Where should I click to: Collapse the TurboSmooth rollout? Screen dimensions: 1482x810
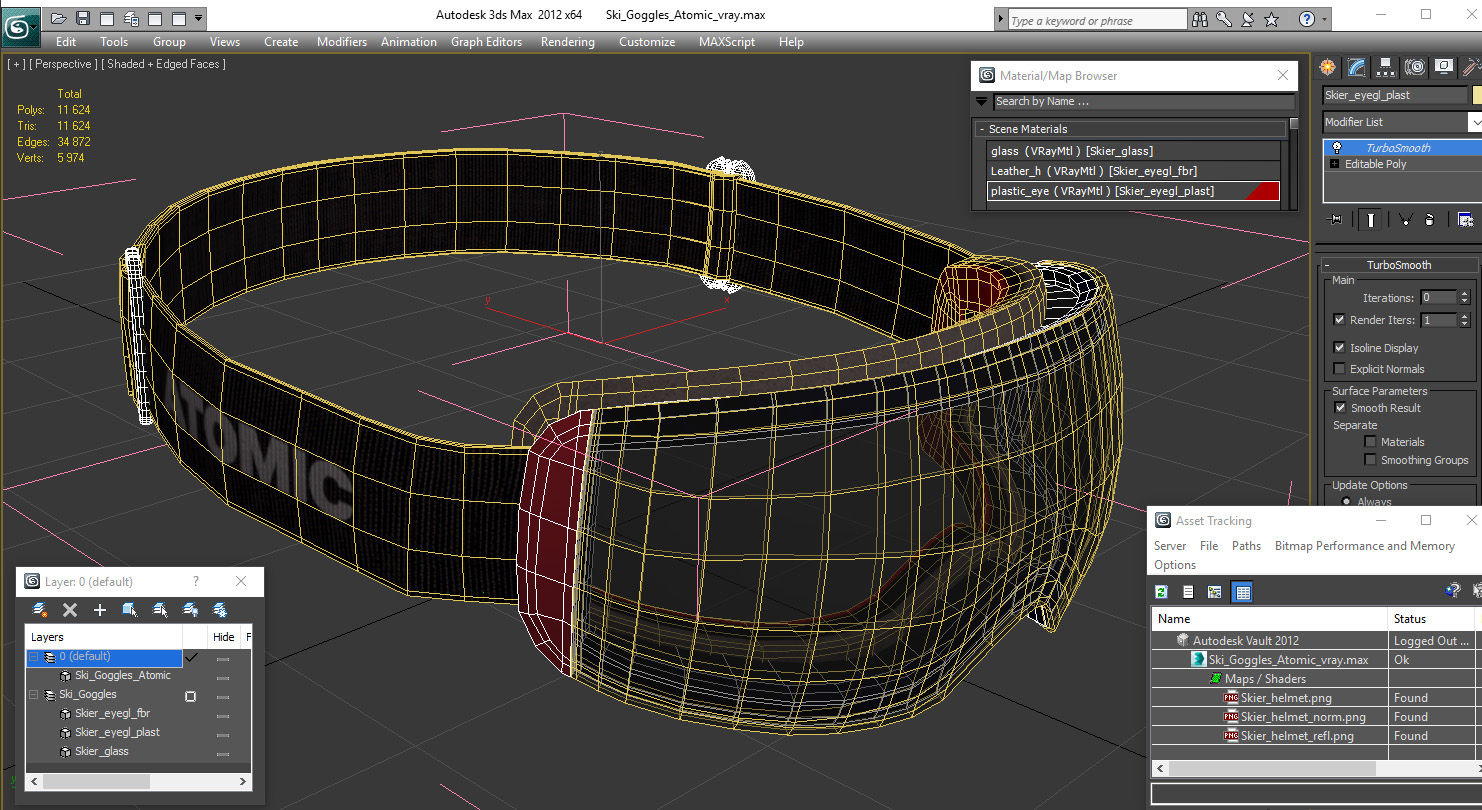click(x=1327, y=265)
